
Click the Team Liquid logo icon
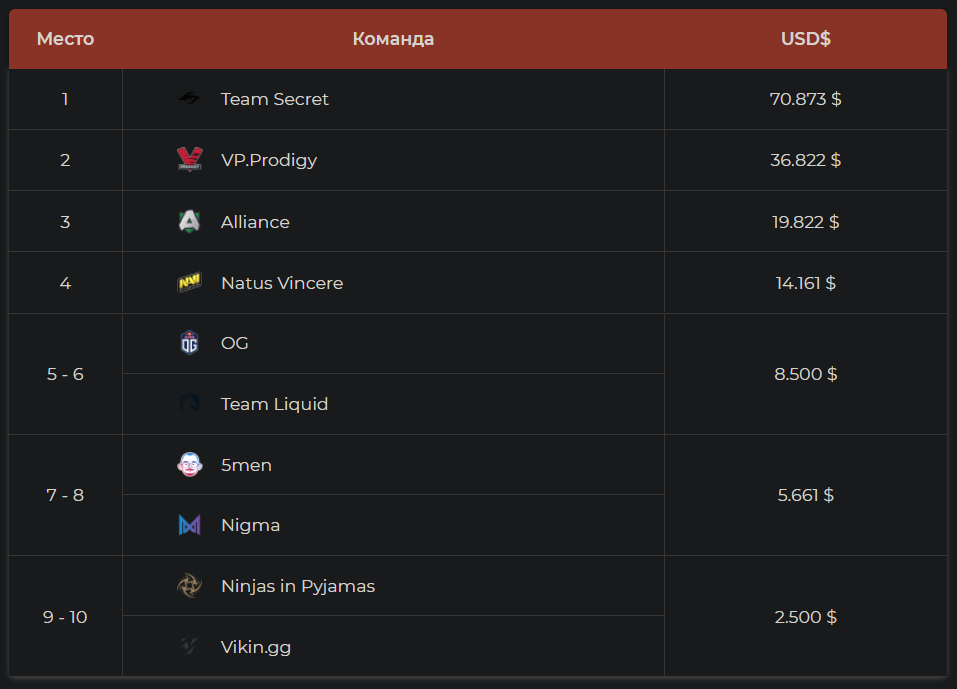[189, 404]
